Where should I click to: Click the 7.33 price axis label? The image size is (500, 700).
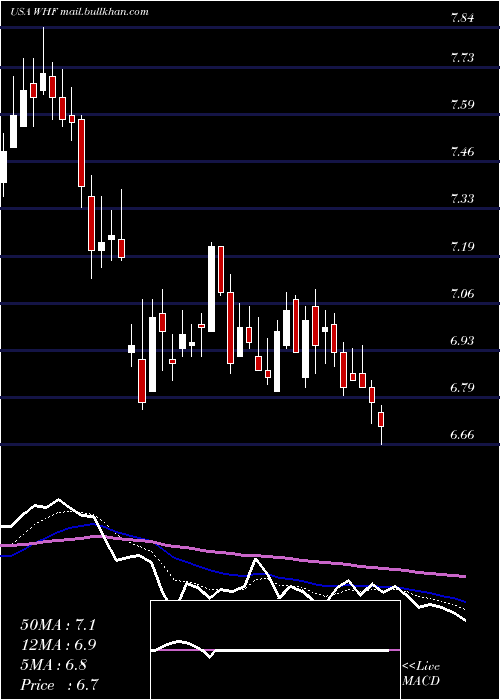pyautogui.click(x=462, y=199)
